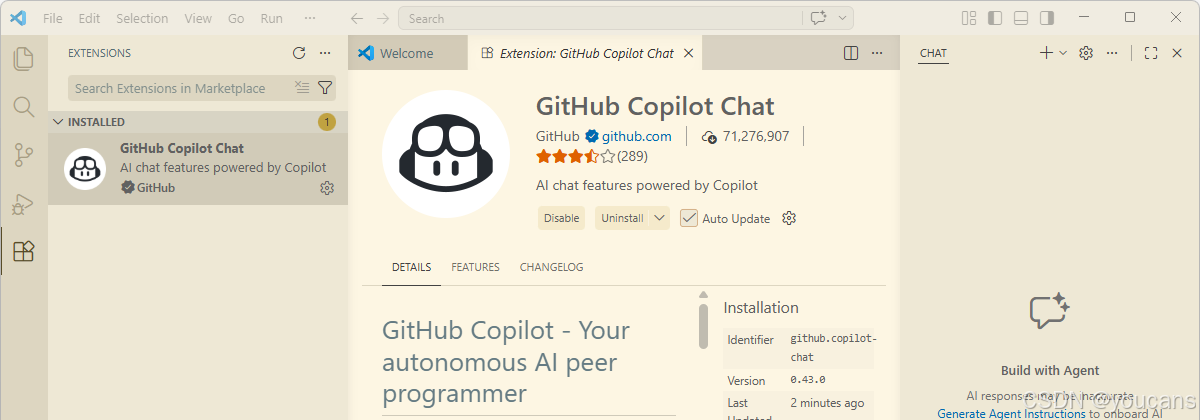Open Copilot chat icon in title bar

[x=818, y=18]
